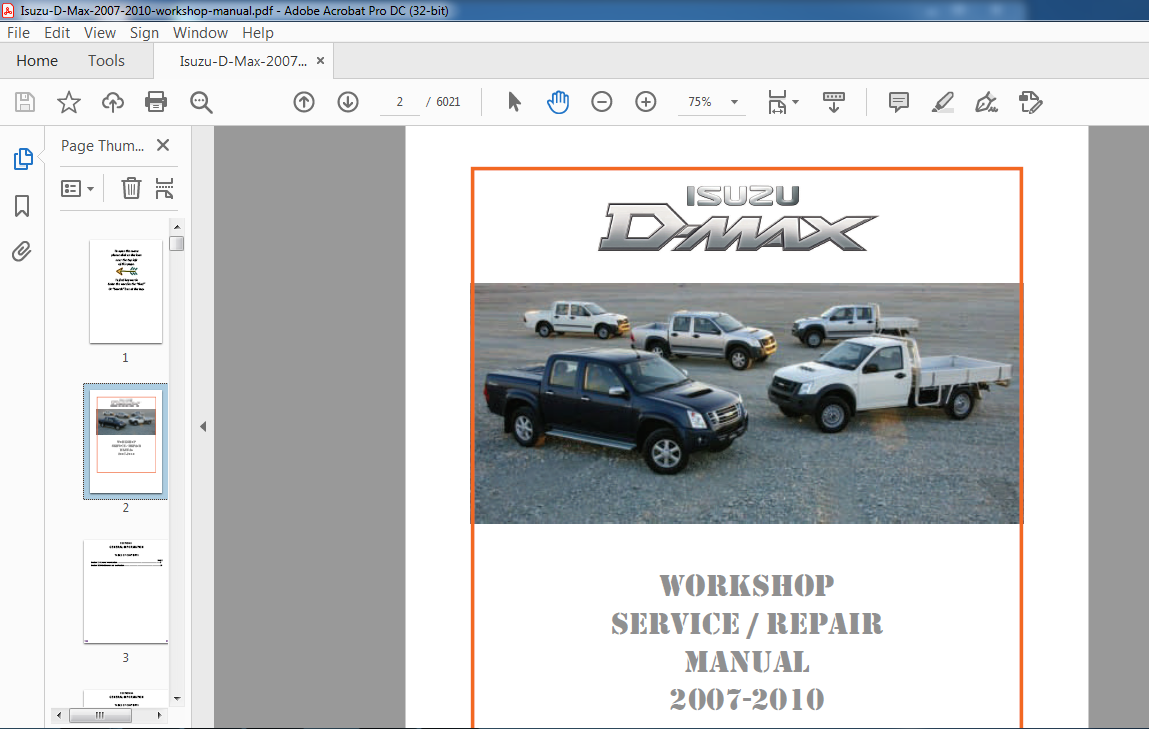
Task: Open the File menu
Action: pos(18,33)
